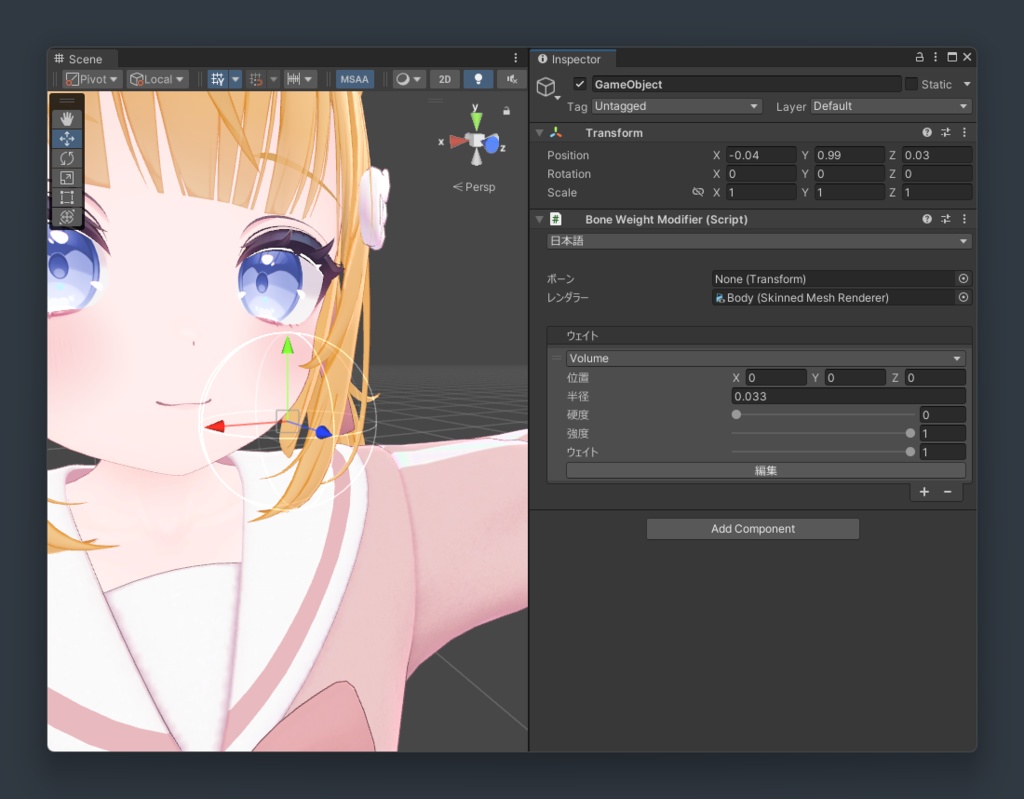Select the Transform tool
1024x799 pixels.
[67, 217]
